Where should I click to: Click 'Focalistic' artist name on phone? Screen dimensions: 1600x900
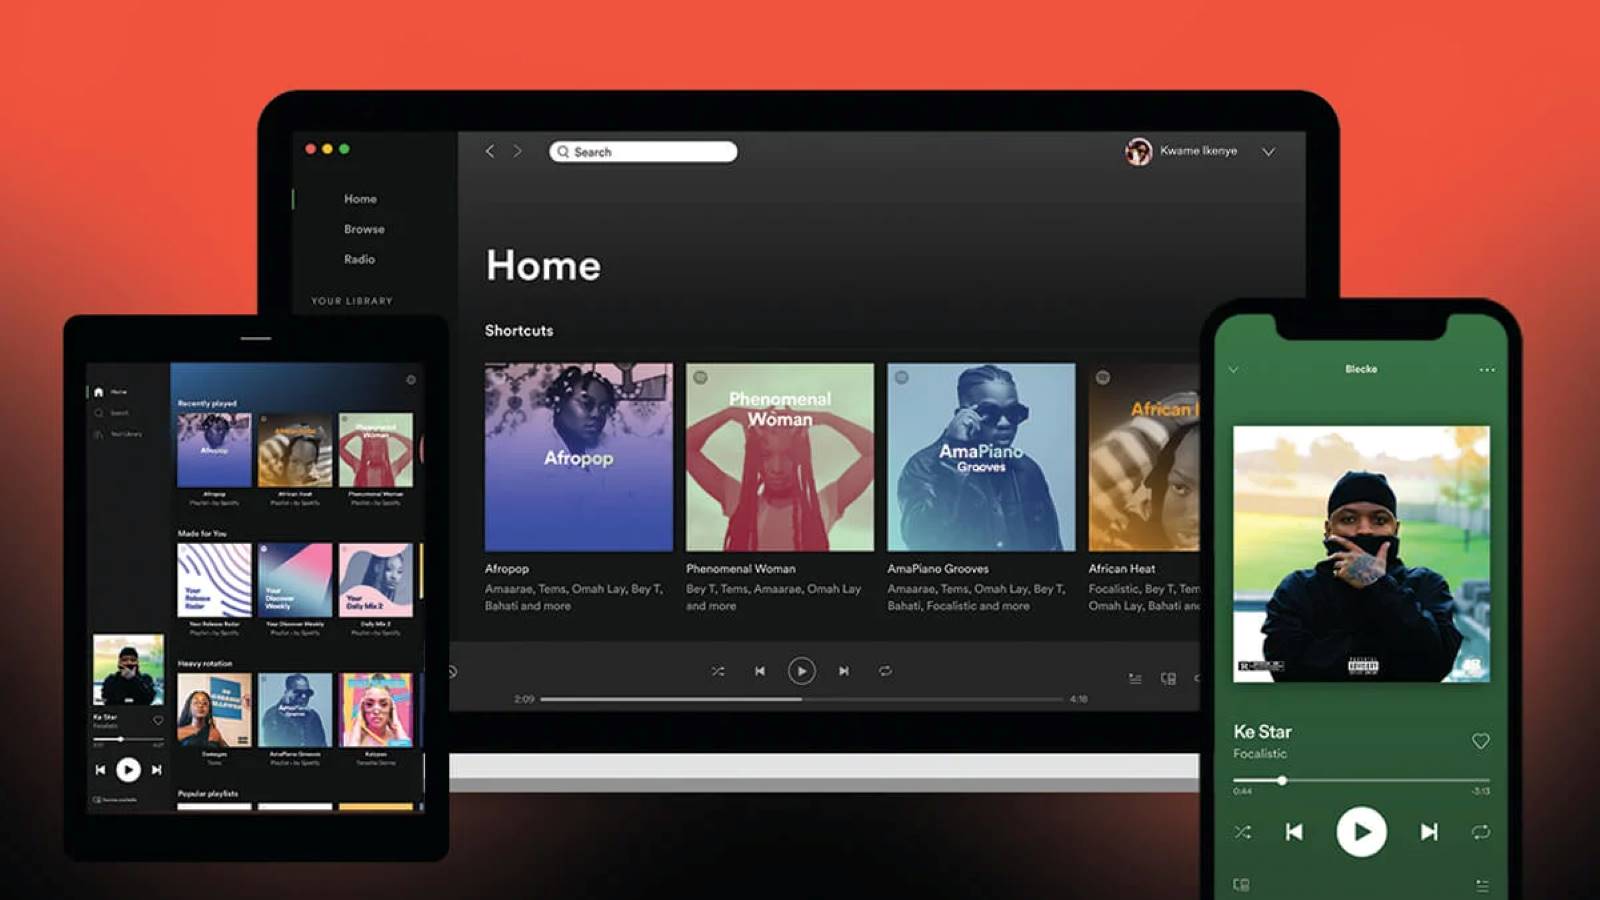(1260, 754)
